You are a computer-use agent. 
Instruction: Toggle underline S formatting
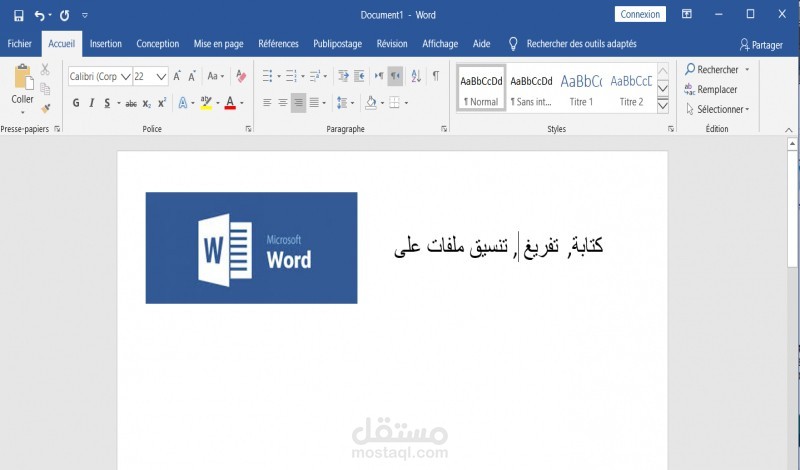pyautogui.click(x=107, y=103)
